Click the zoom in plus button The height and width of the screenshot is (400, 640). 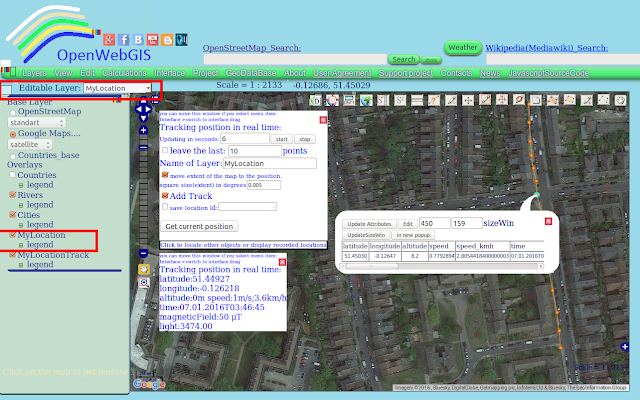(x=143, y=130)
